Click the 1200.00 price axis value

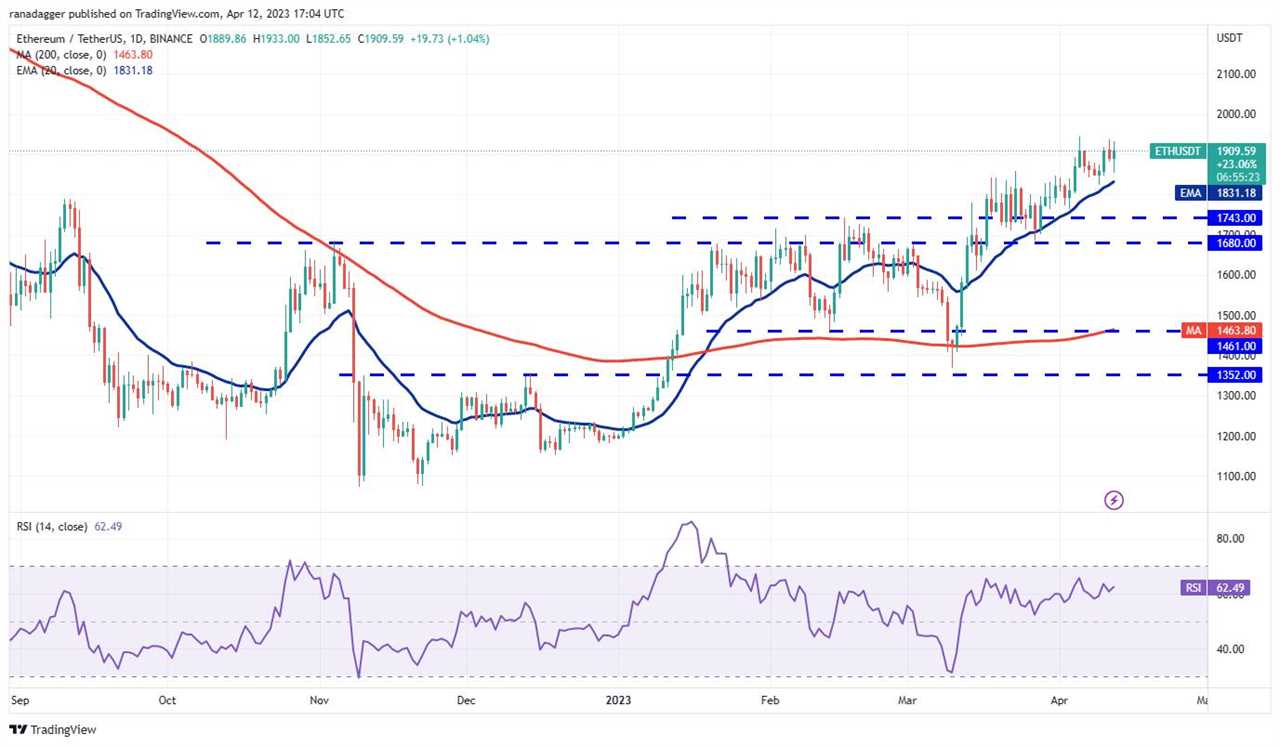(x=1237, y=437)
